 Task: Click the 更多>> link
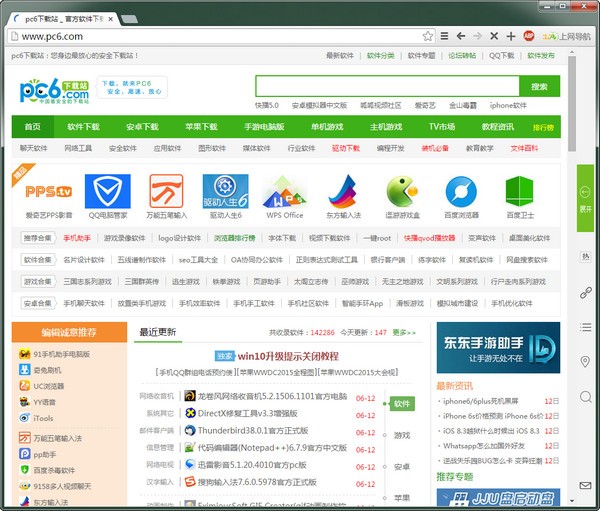(404, 332)
